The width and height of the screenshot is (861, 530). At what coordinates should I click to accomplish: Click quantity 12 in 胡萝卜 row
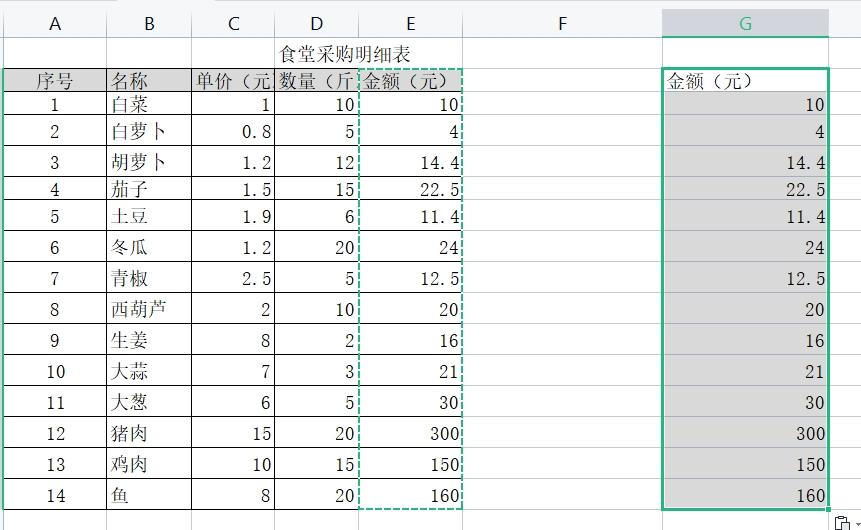317,161
